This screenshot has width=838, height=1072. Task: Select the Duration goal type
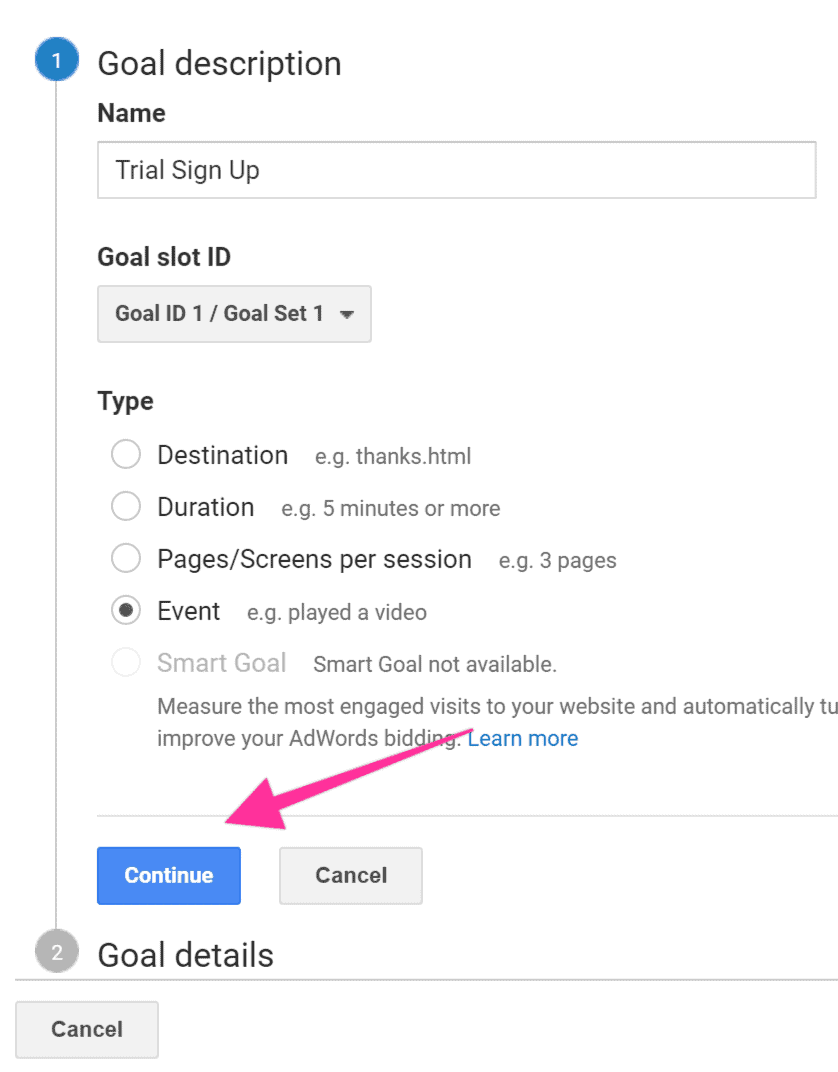[x=126, y=506]
